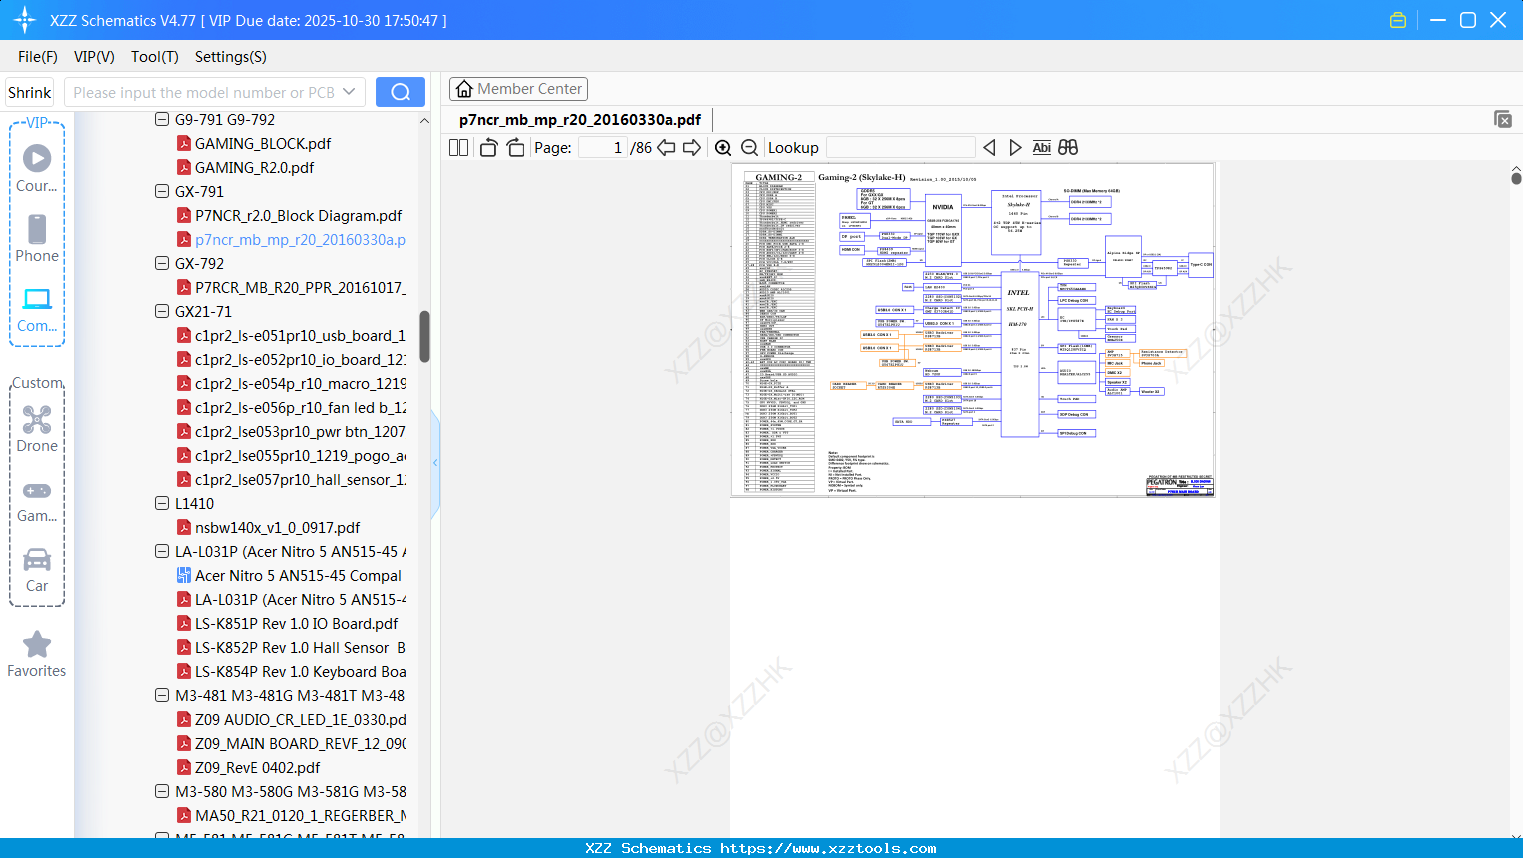
Task: Go to previous page with left arrow
Action: pos(666,148)
